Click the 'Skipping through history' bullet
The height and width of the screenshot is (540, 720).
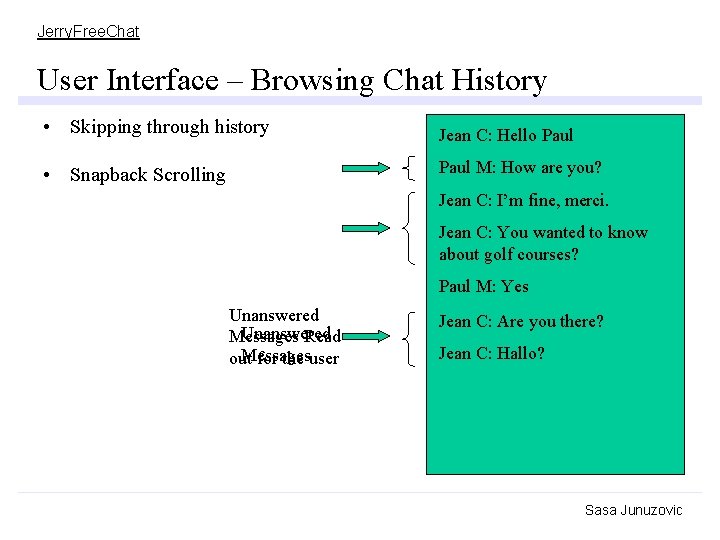click(x=169, y=127)
